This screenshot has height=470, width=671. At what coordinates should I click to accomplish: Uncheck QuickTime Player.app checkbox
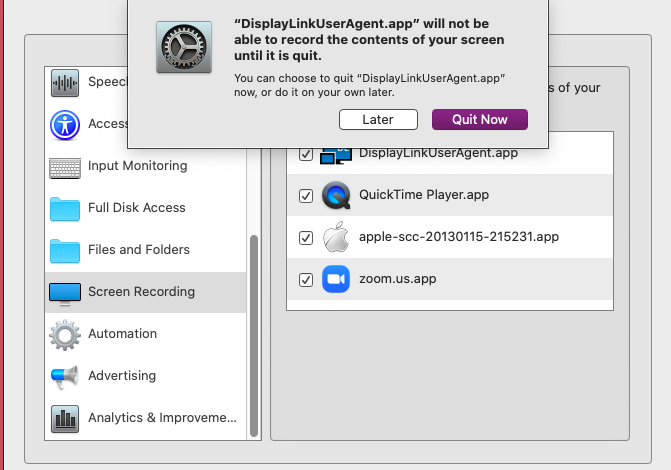point(306,196)
